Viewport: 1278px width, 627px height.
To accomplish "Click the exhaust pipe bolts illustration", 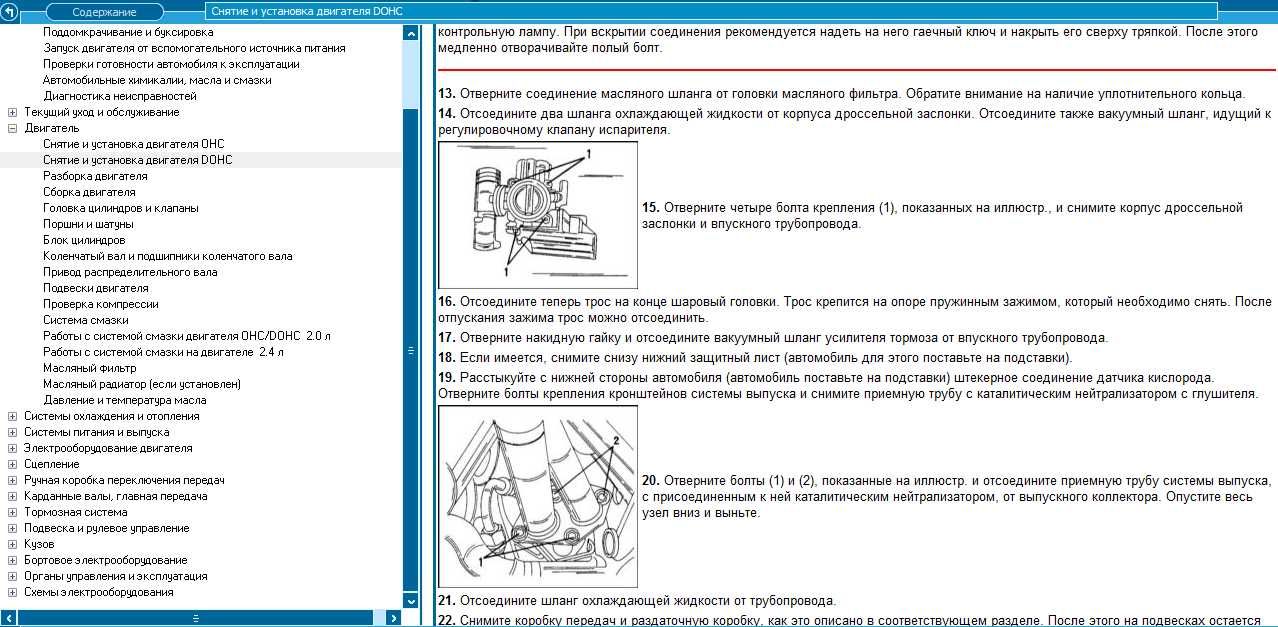I will point(538,496).
